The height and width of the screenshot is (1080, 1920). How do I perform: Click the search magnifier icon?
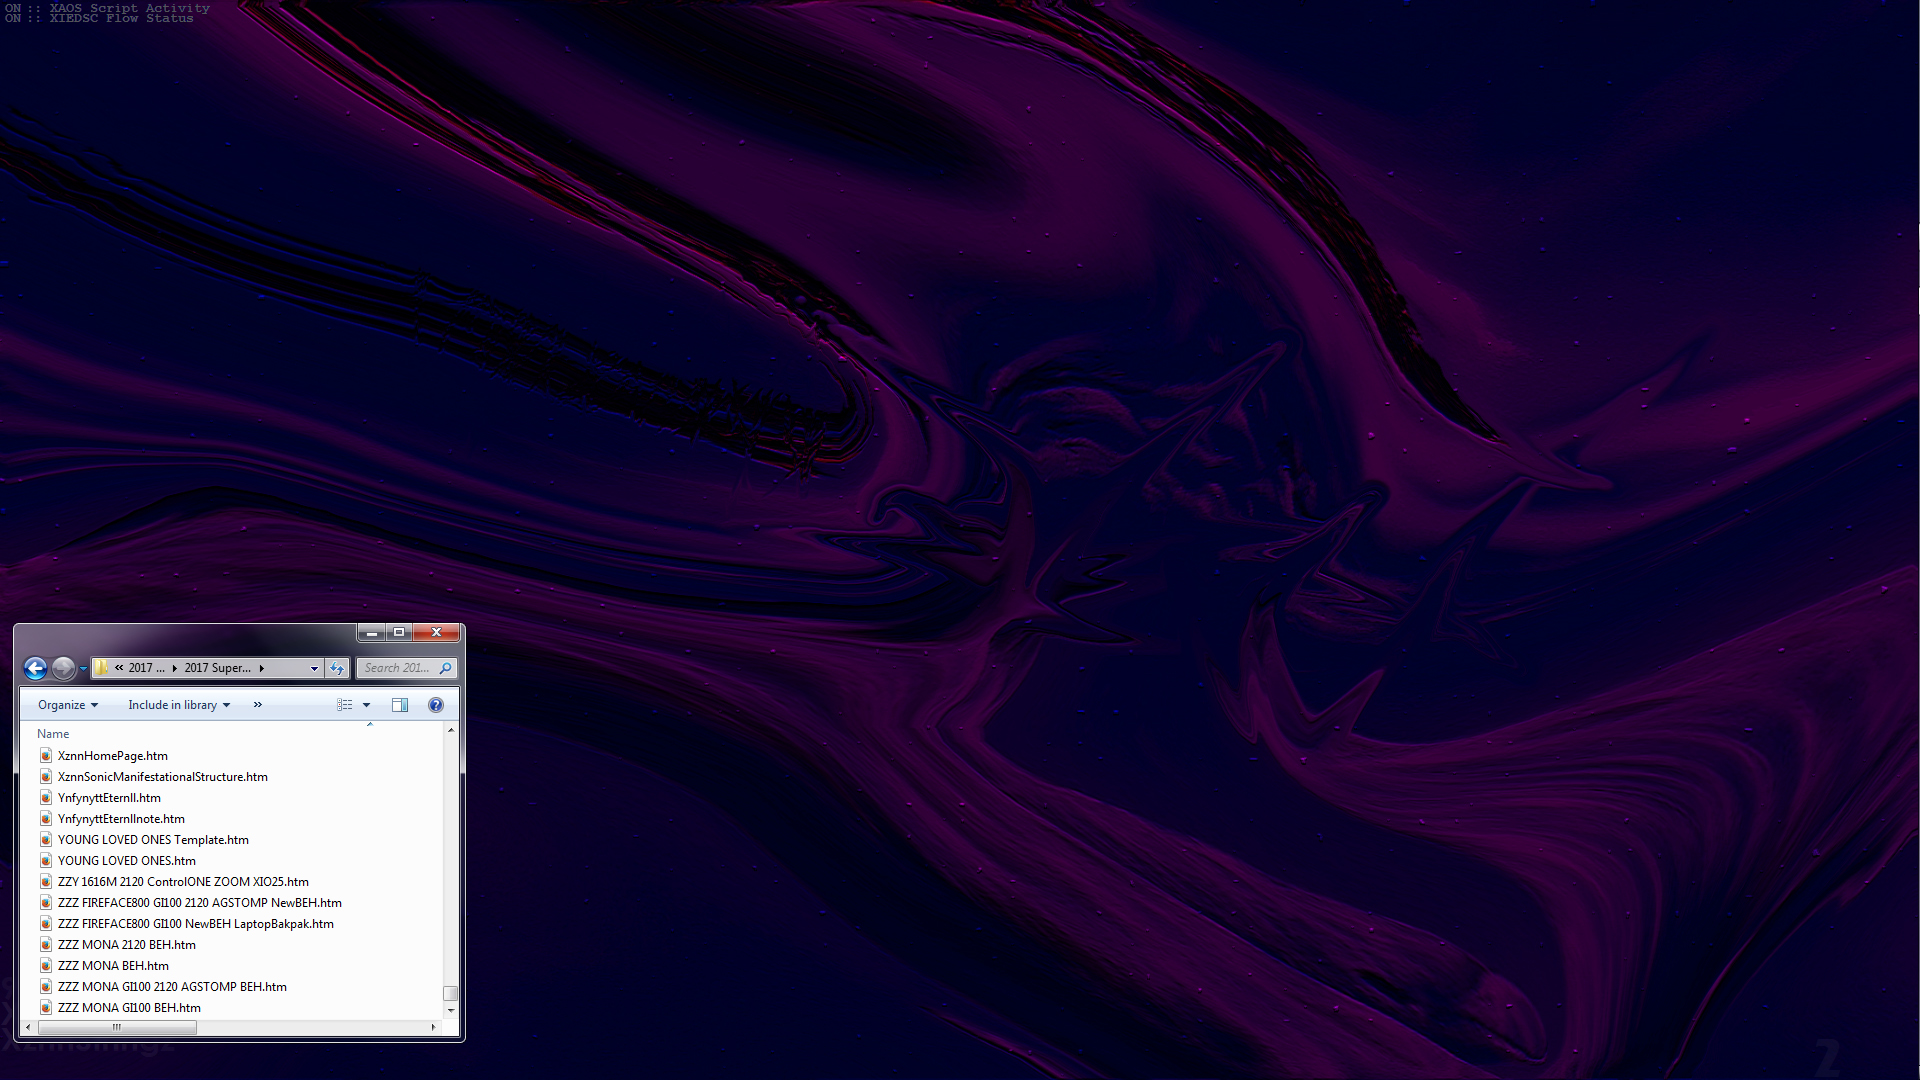click(446, 668)
